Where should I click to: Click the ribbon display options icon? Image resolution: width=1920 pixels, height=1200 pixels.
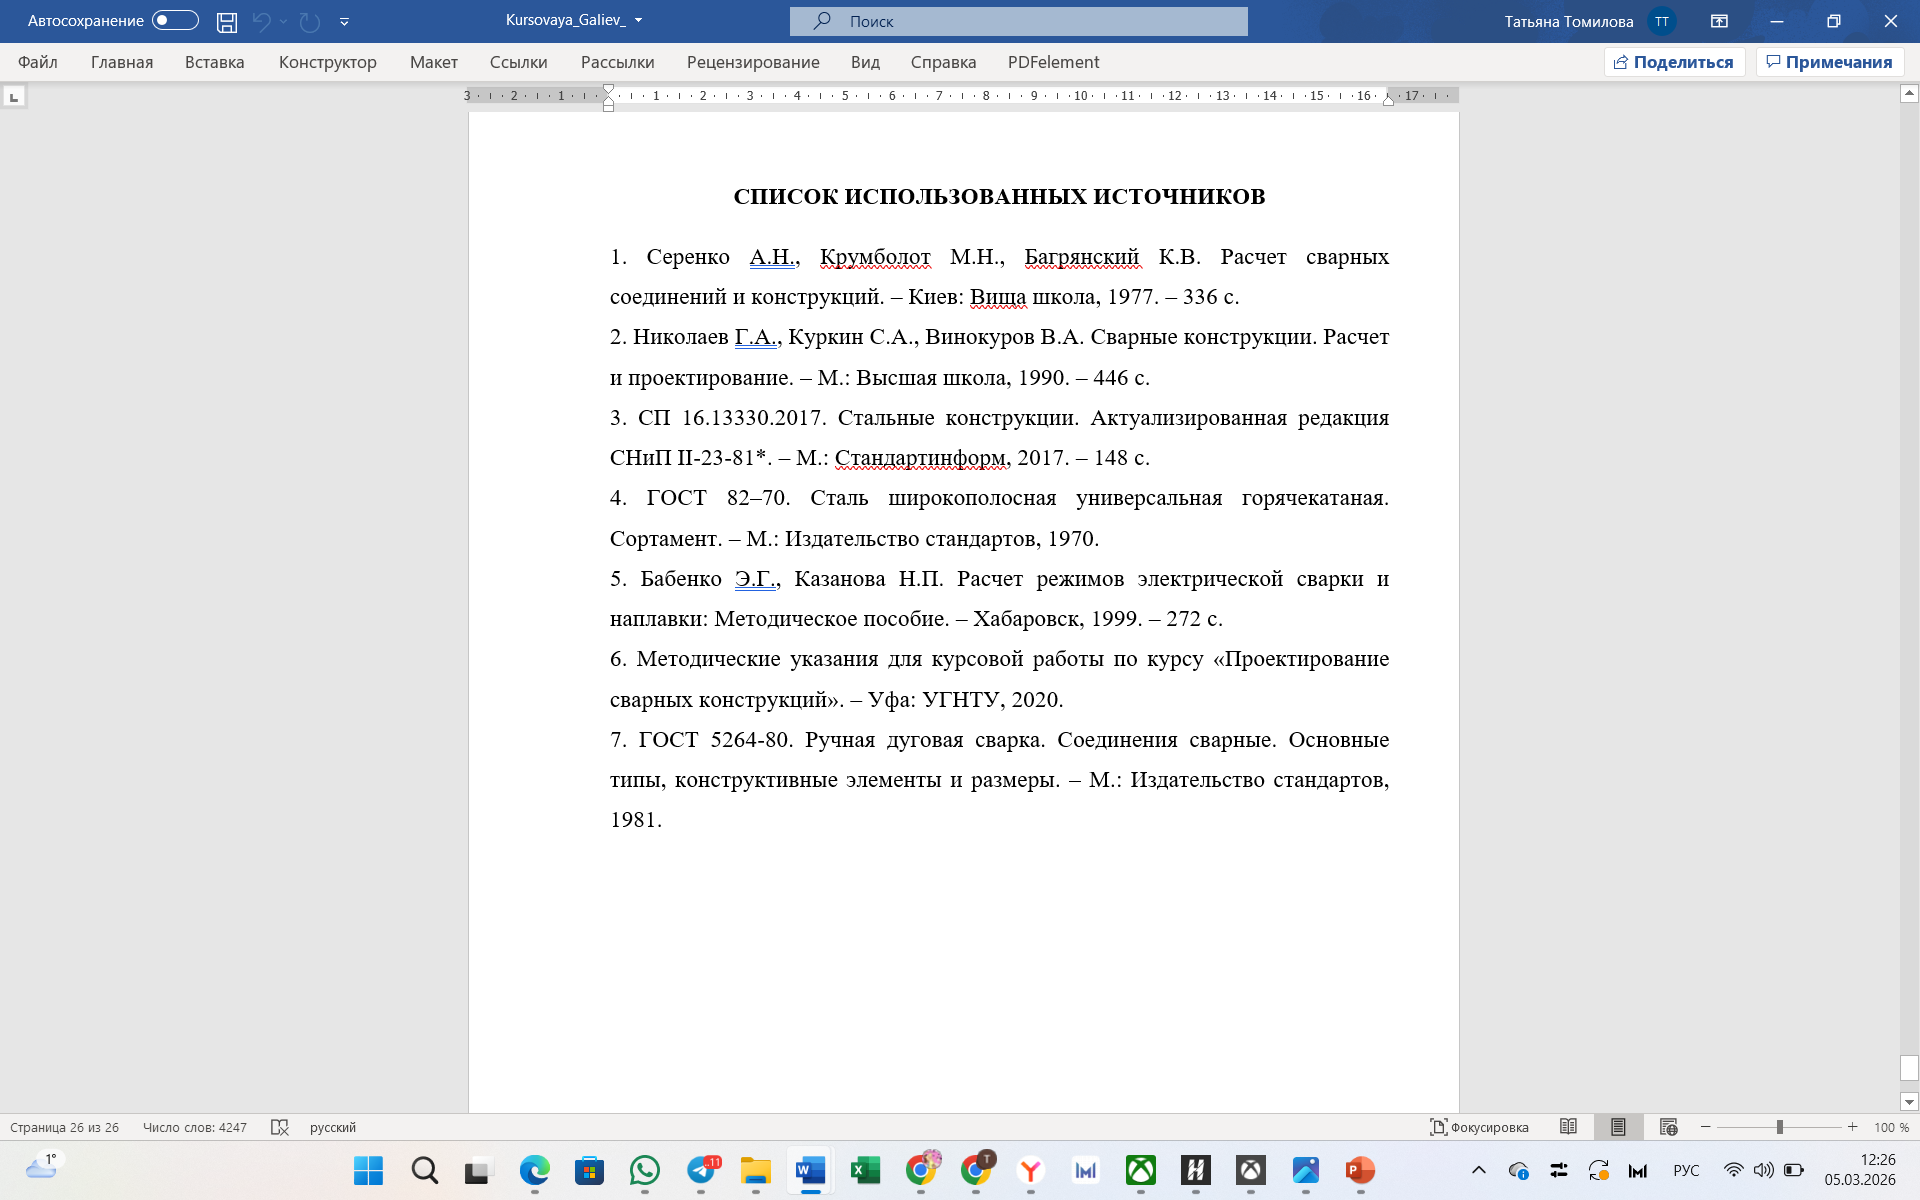(x=1719, y=21)
